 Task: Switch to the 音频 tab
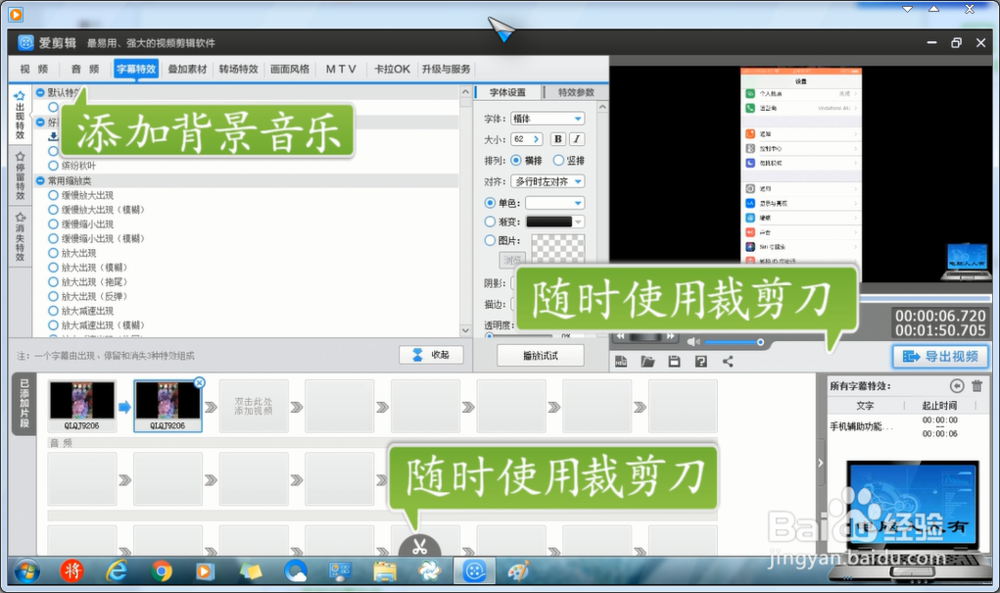[85, 69]
